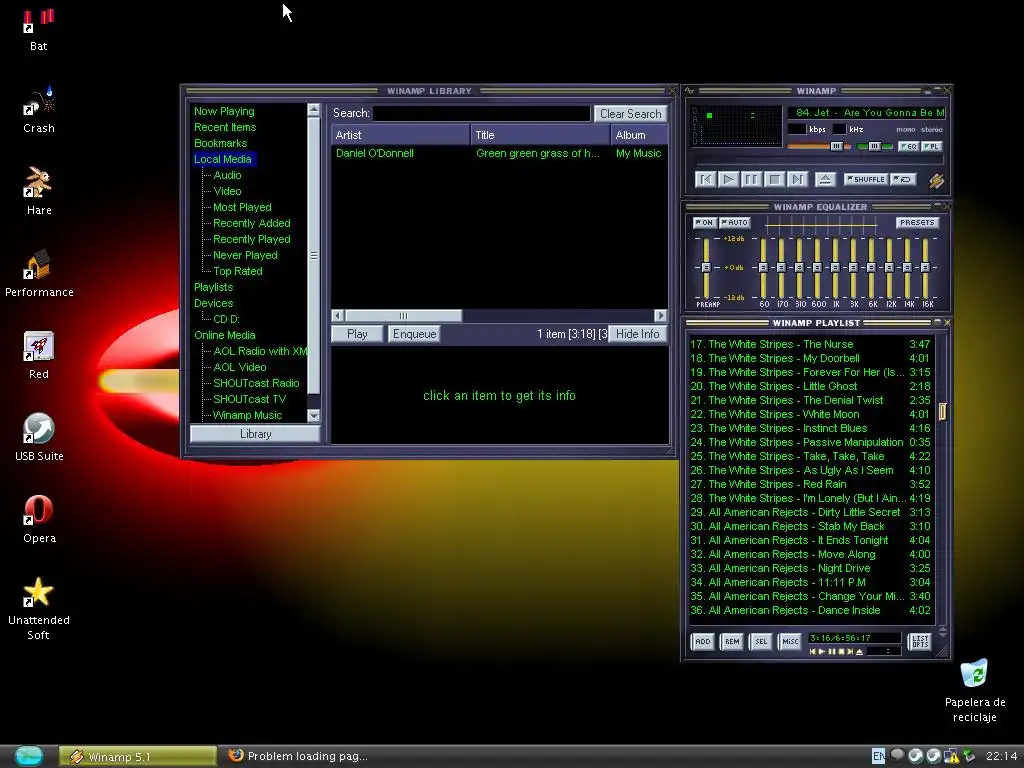Image resolution: width=1024 pixels, height=768 pixels.
Task: Toggle the equalizer AUTO button
Action: pos(734,223)
